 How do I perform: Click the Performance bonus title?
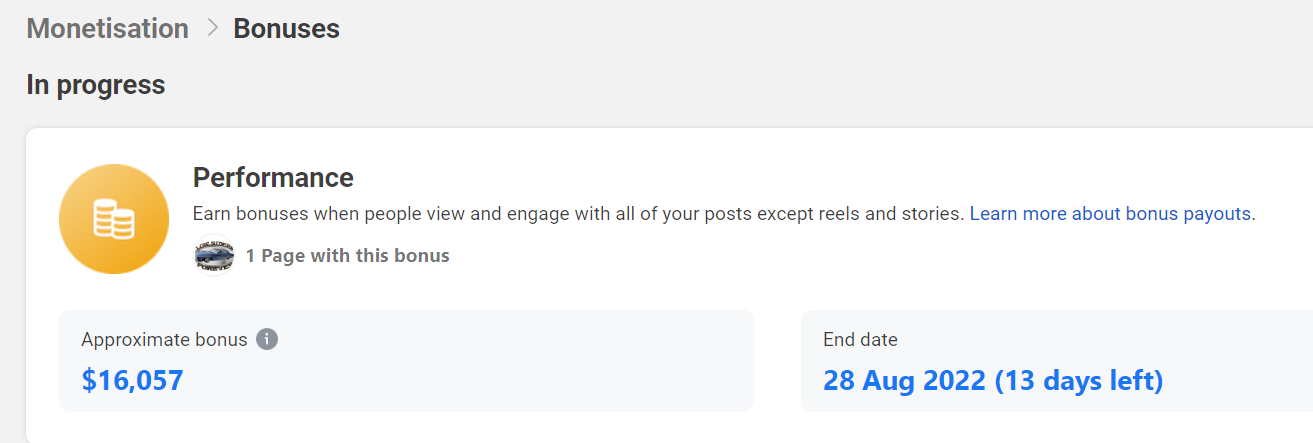coord(273,178)
